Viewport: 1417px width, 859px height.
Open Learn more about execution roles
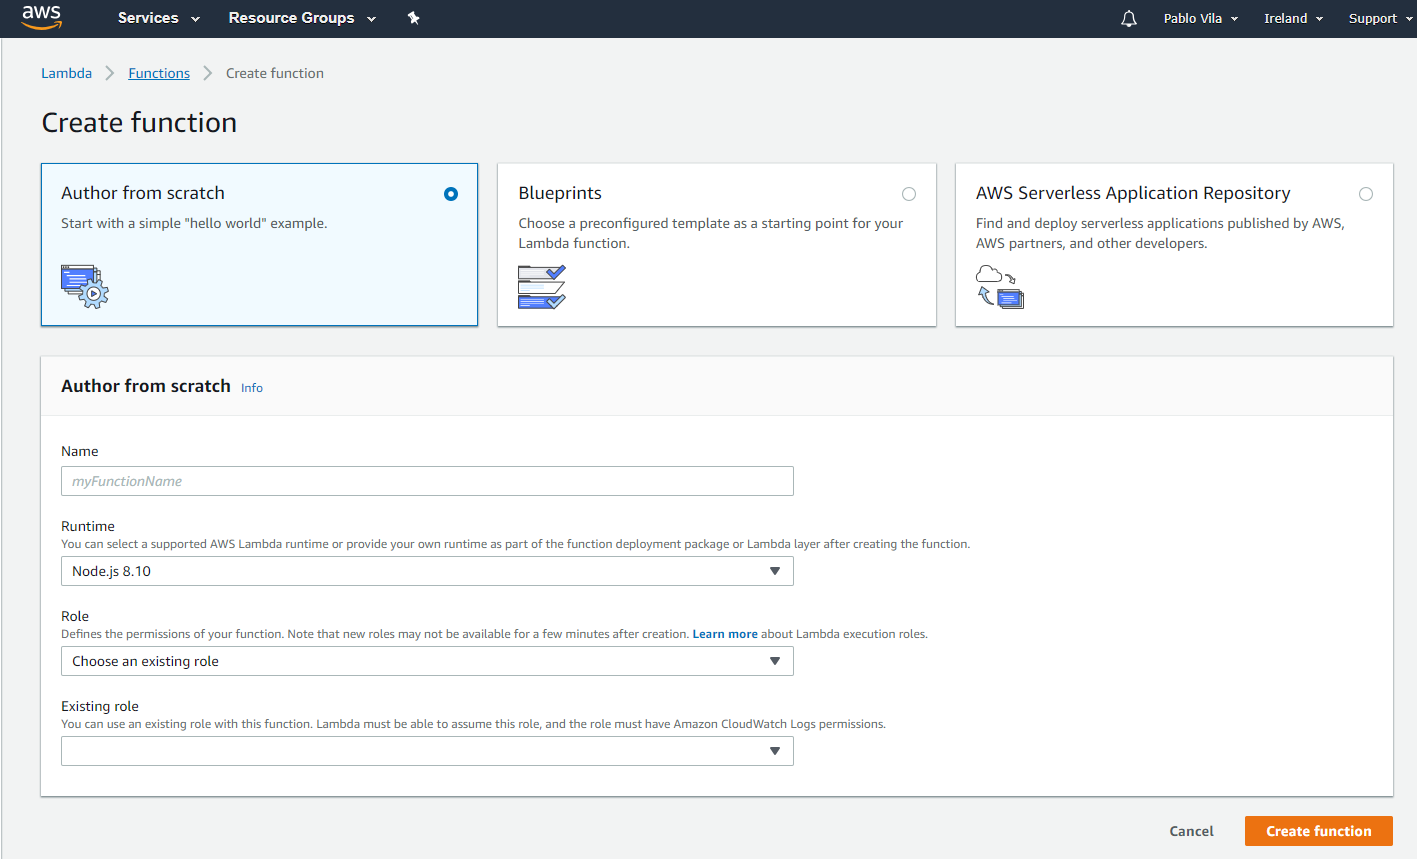click(725, 634)
